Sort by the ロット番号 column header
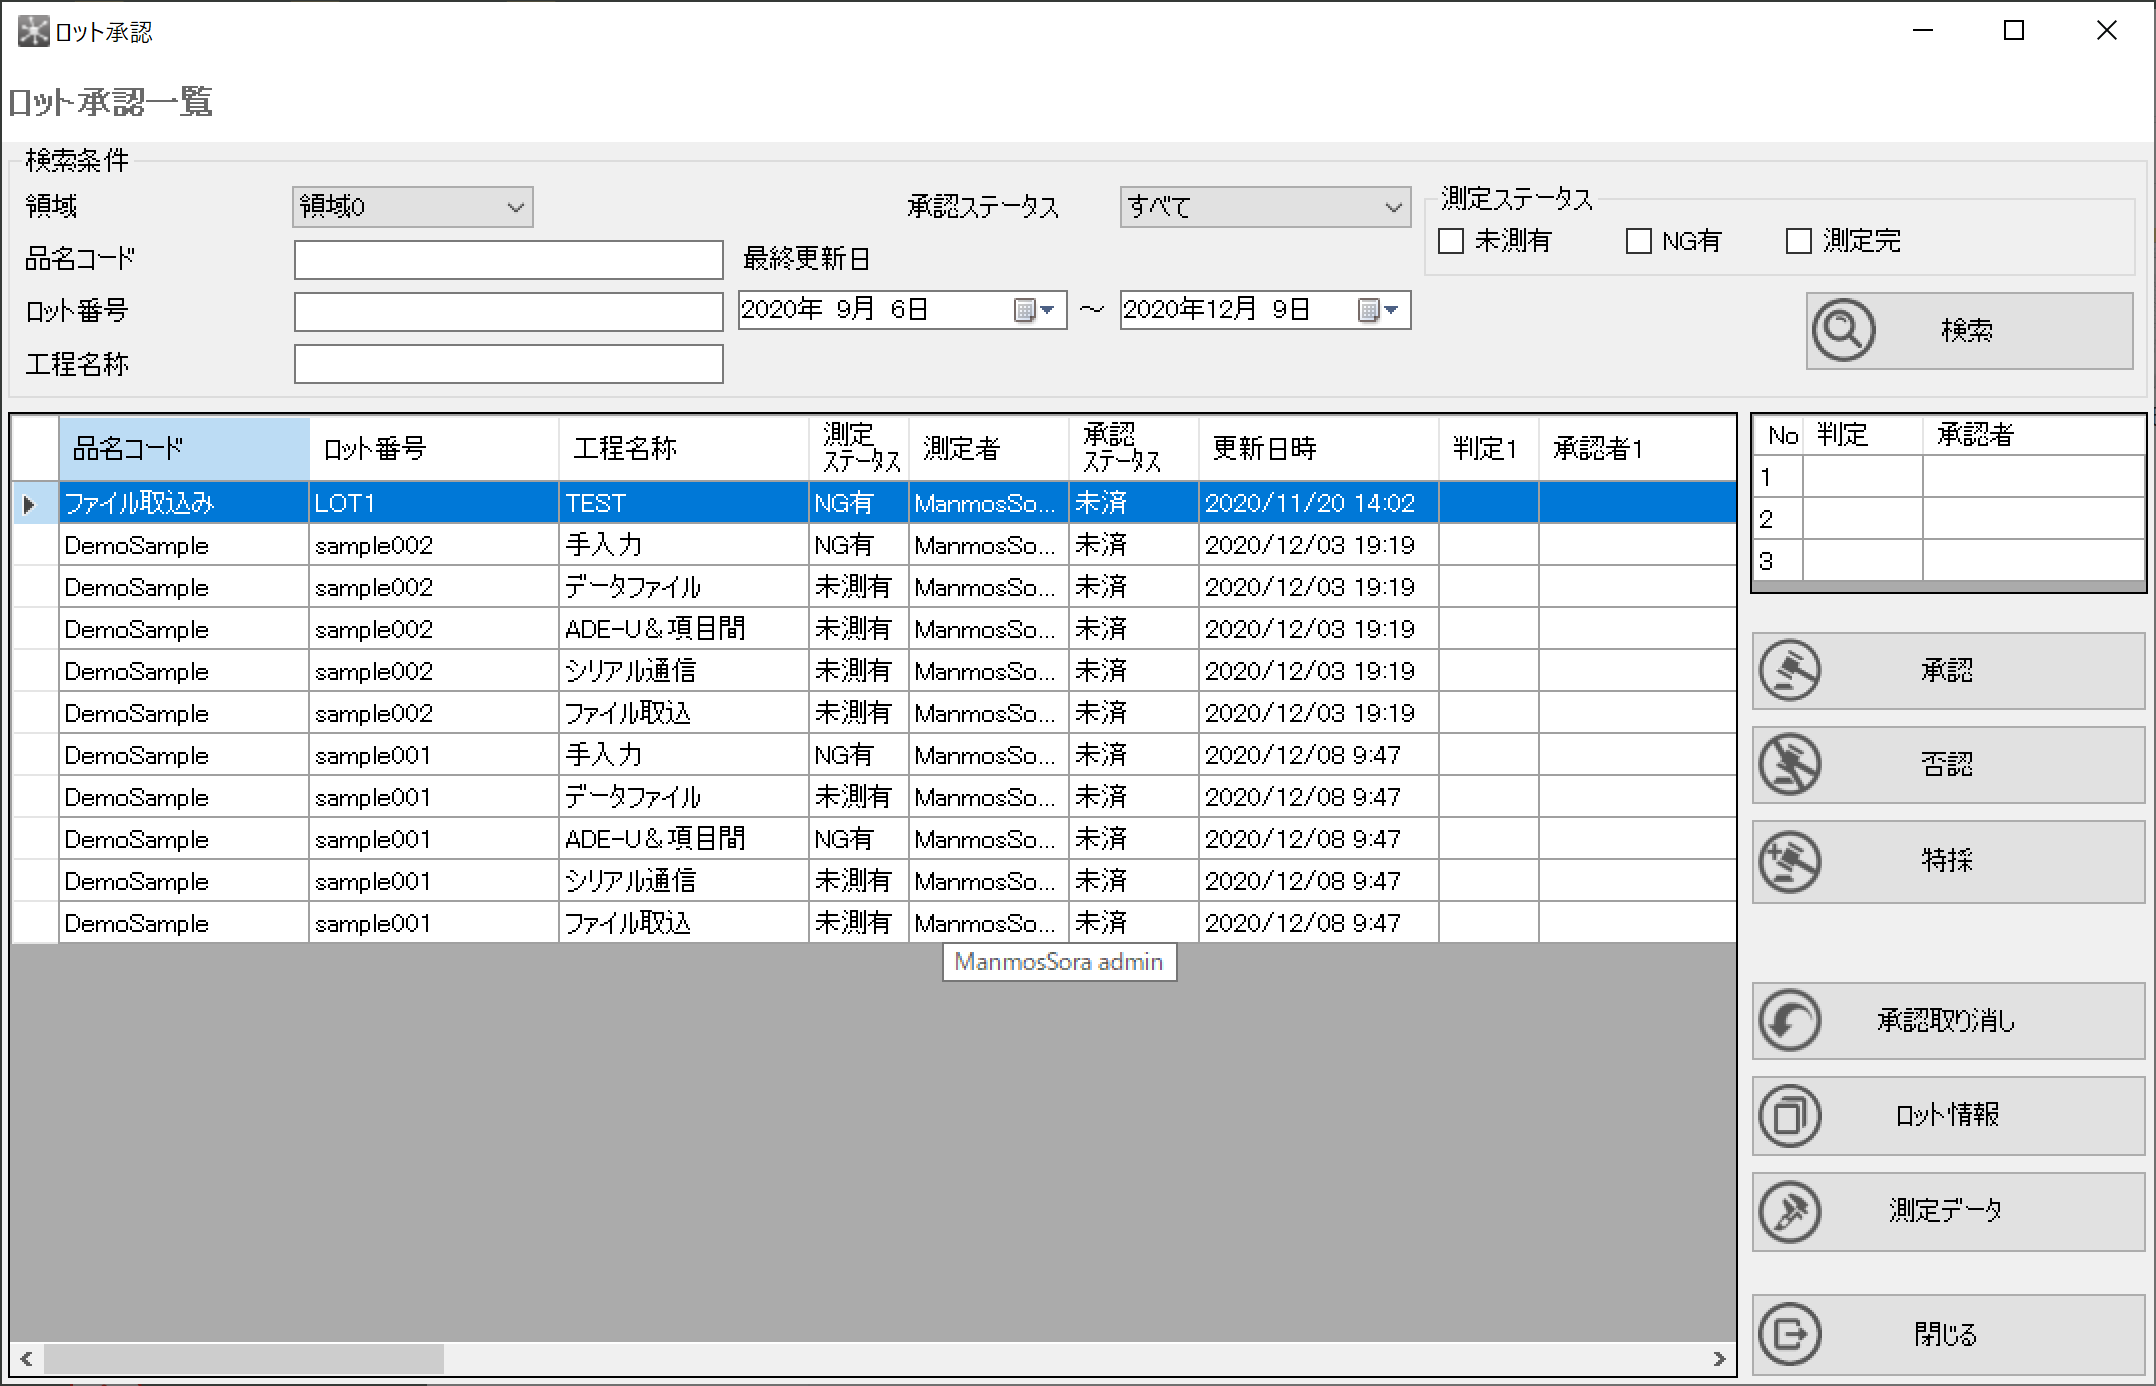The image size is (2156, 1386). pos(433,448)
